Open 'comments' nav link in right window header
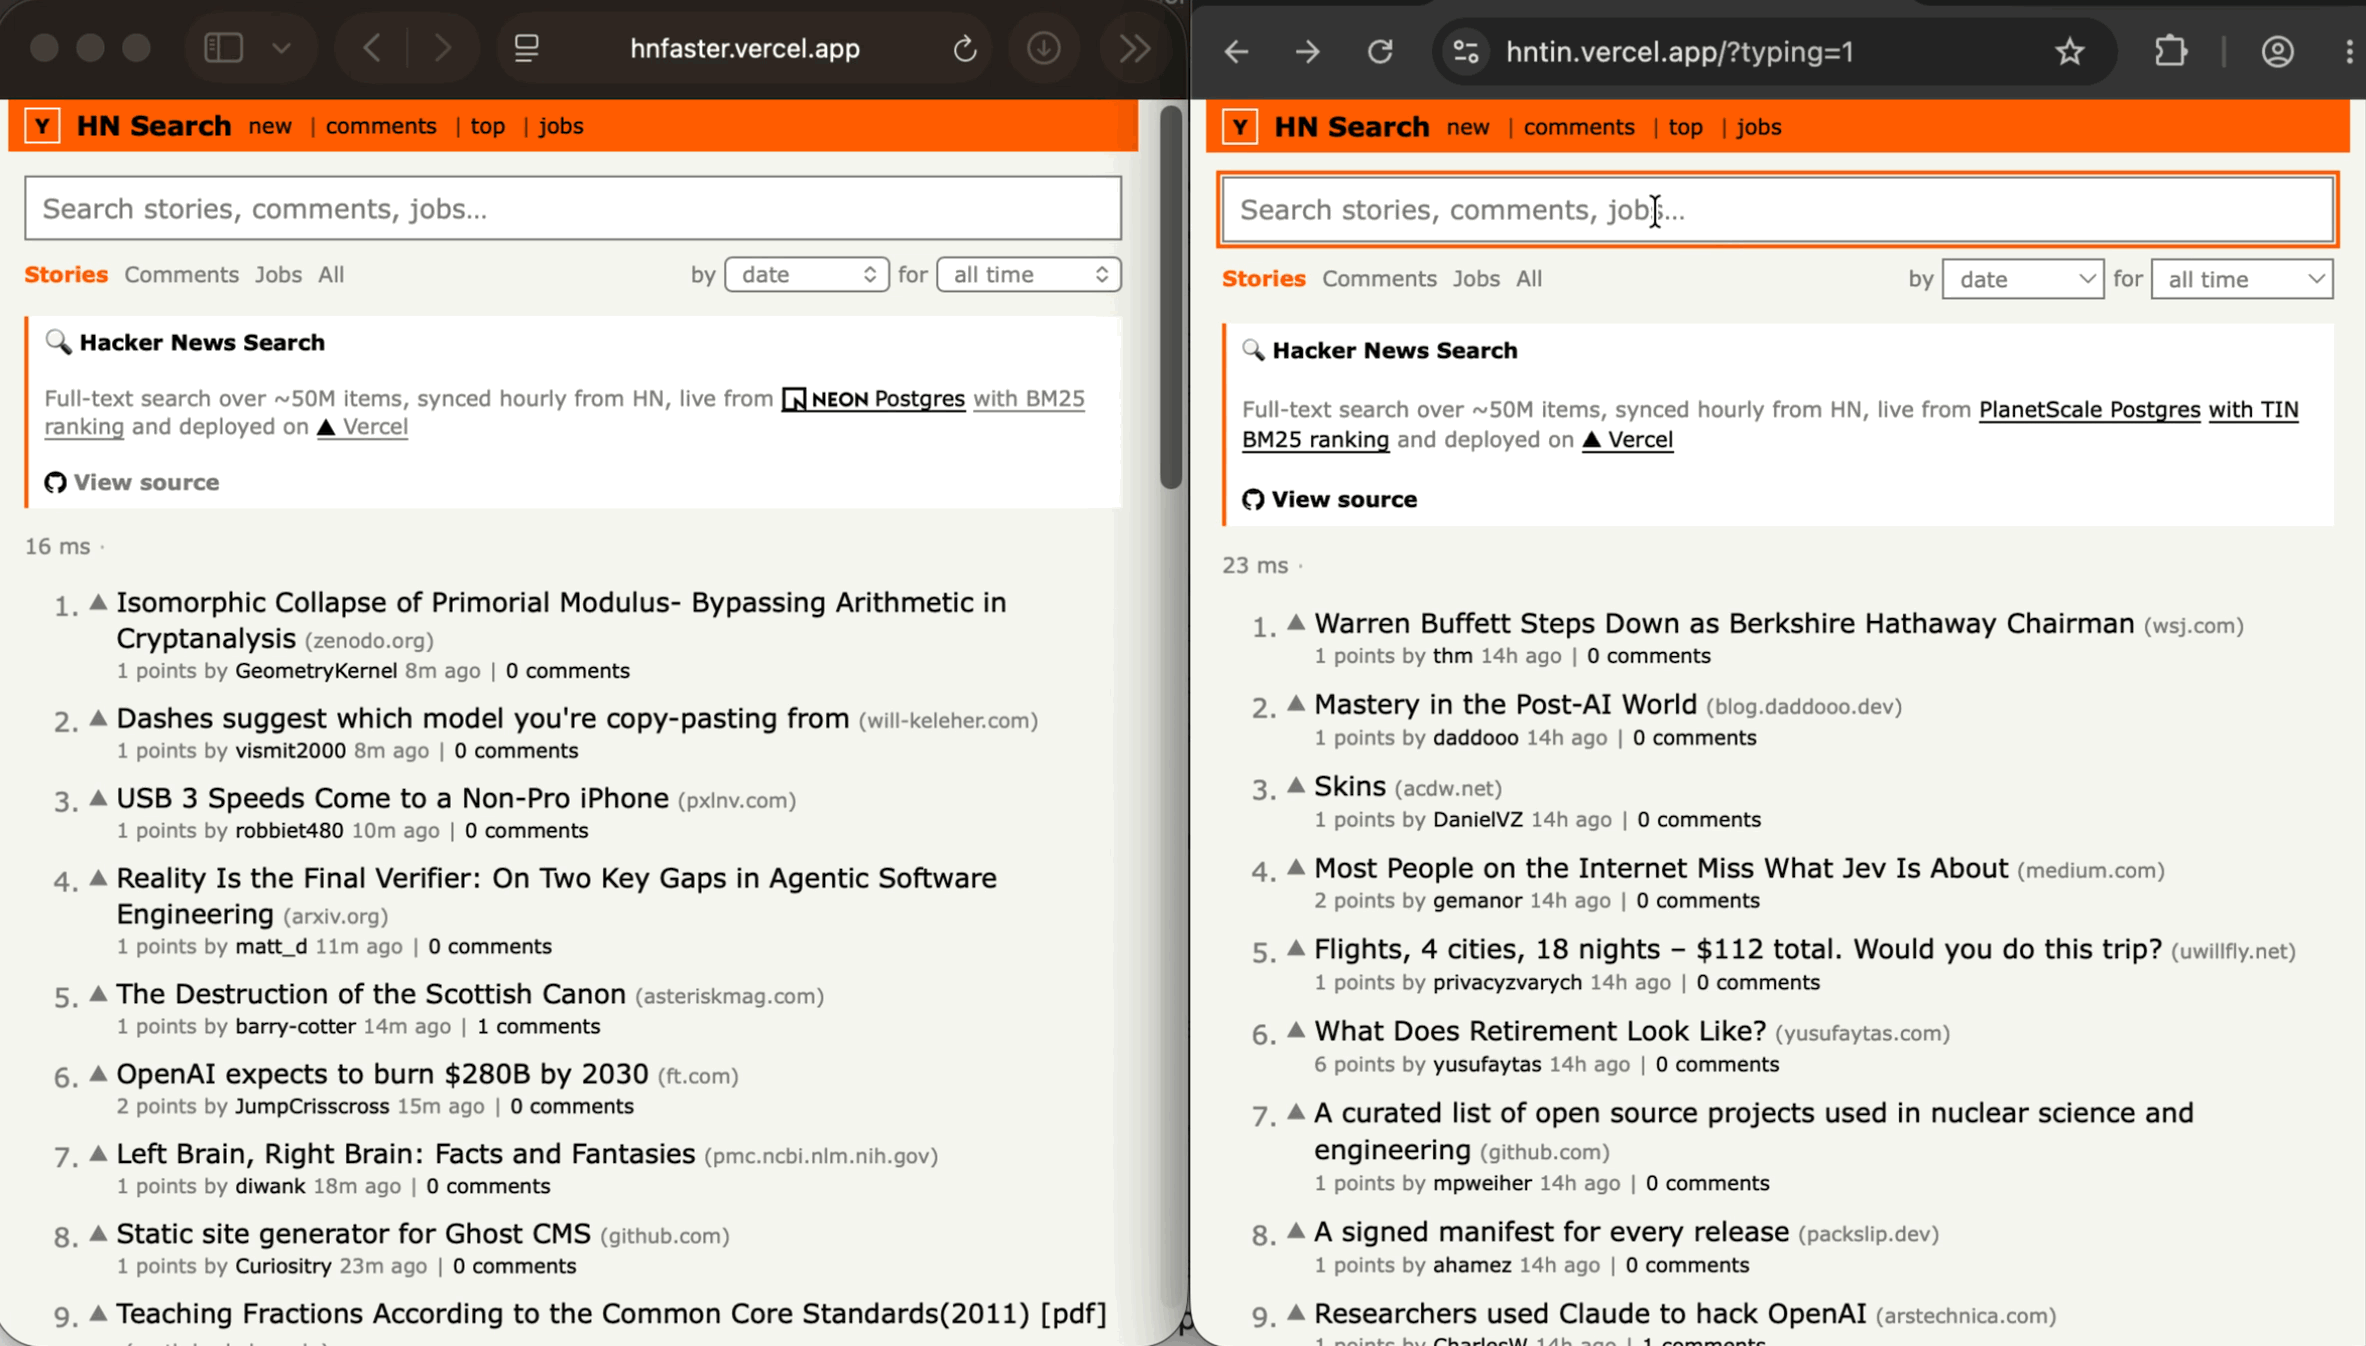This screenshot has height=1346, width=2366. point(1578,127)
